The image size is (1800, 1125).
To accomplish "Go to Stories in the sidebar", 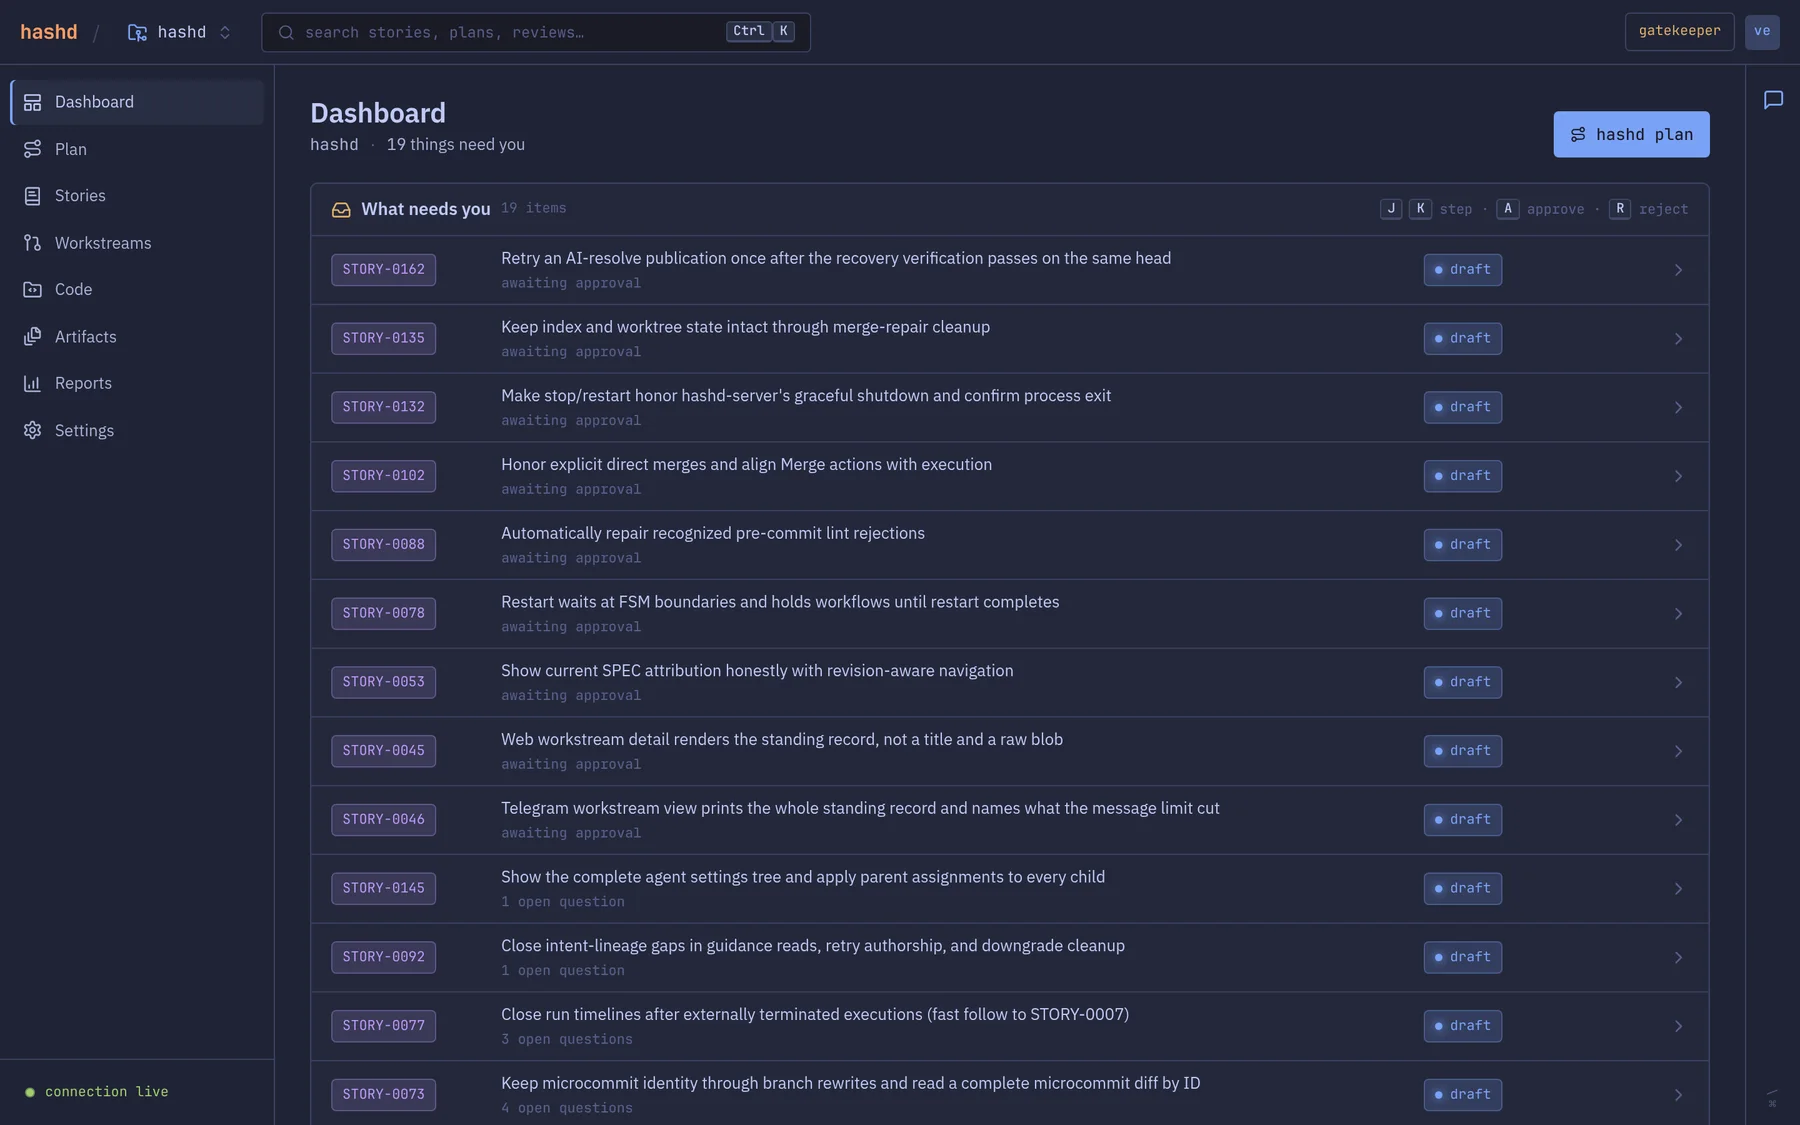I will 137,196.
